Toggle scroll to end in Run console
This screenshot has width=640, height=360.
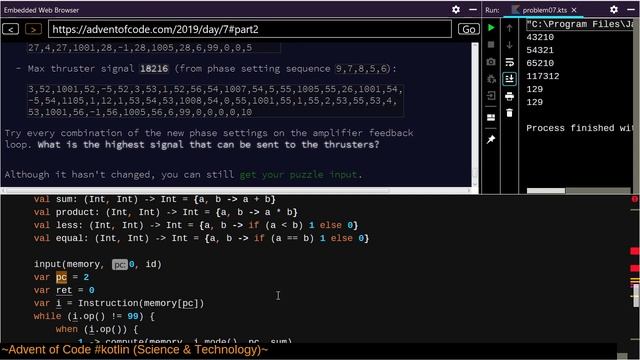click(509, 79)
